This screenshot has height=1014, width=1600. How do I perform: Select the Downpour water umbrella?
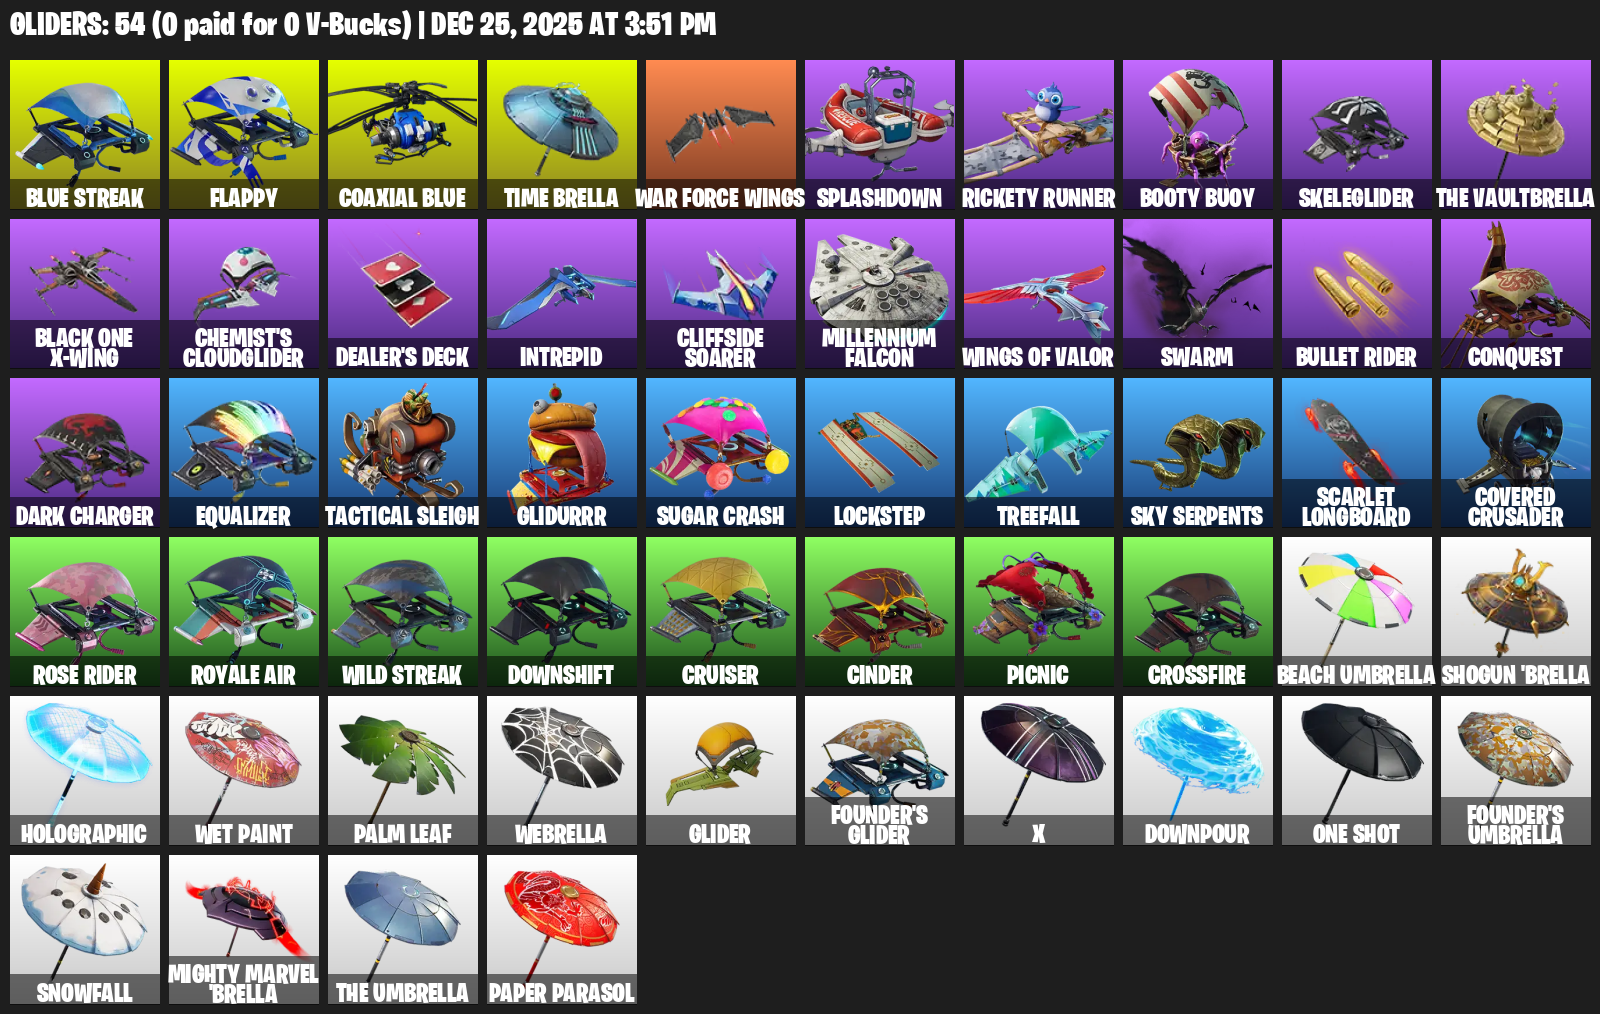(x=1198, y=771)
